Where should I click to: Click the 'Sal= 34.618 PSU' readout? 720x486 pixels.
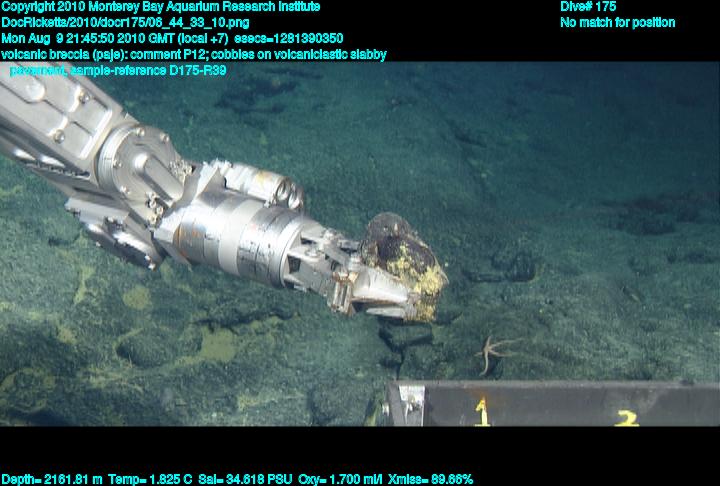[245, 479]
